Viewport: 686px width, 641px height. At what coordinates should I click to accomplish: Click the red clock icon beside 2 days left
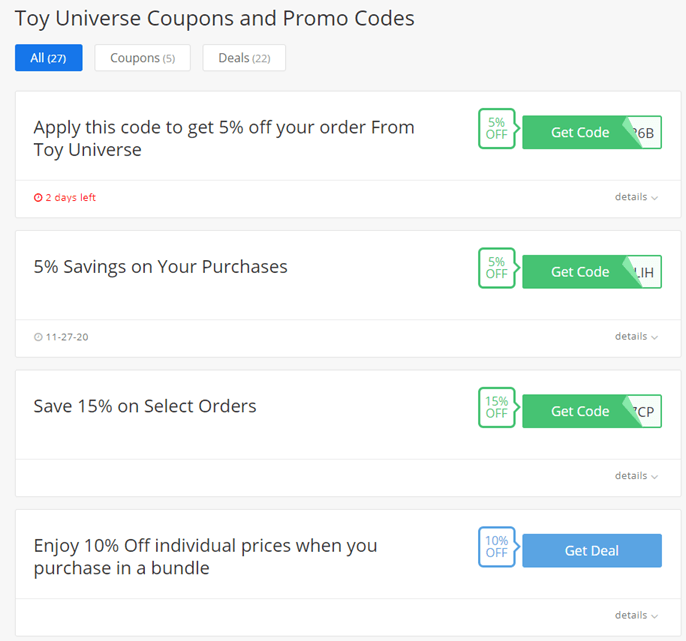38,198
